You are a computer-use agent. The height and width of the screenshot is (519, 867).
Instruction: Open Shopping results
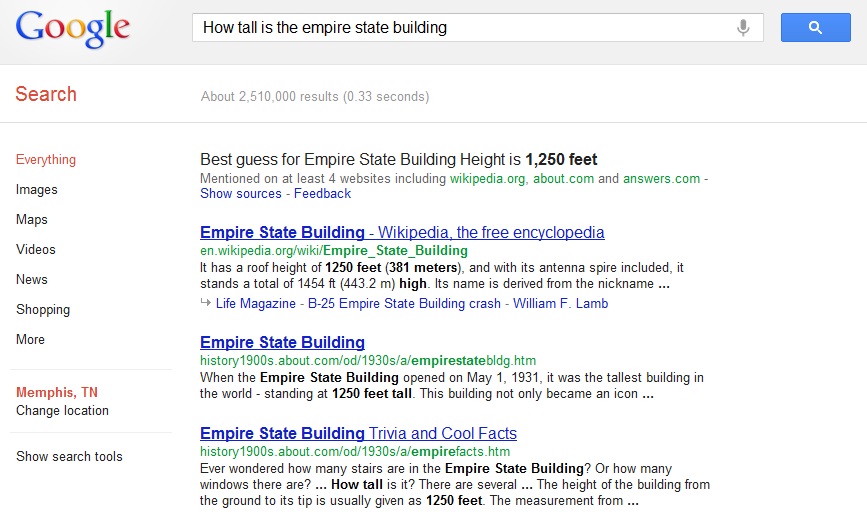43,310
